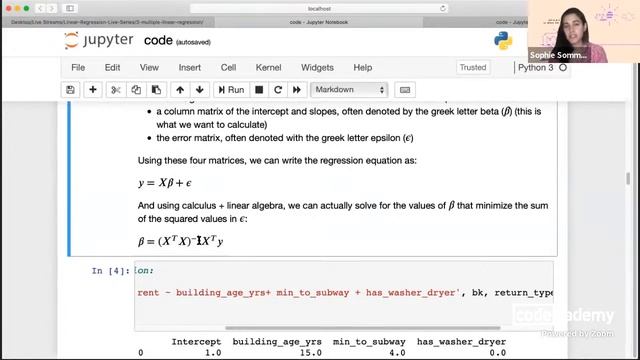Click the beta matrix solution formula
640x360 pixels.
[x=180, y=241]
